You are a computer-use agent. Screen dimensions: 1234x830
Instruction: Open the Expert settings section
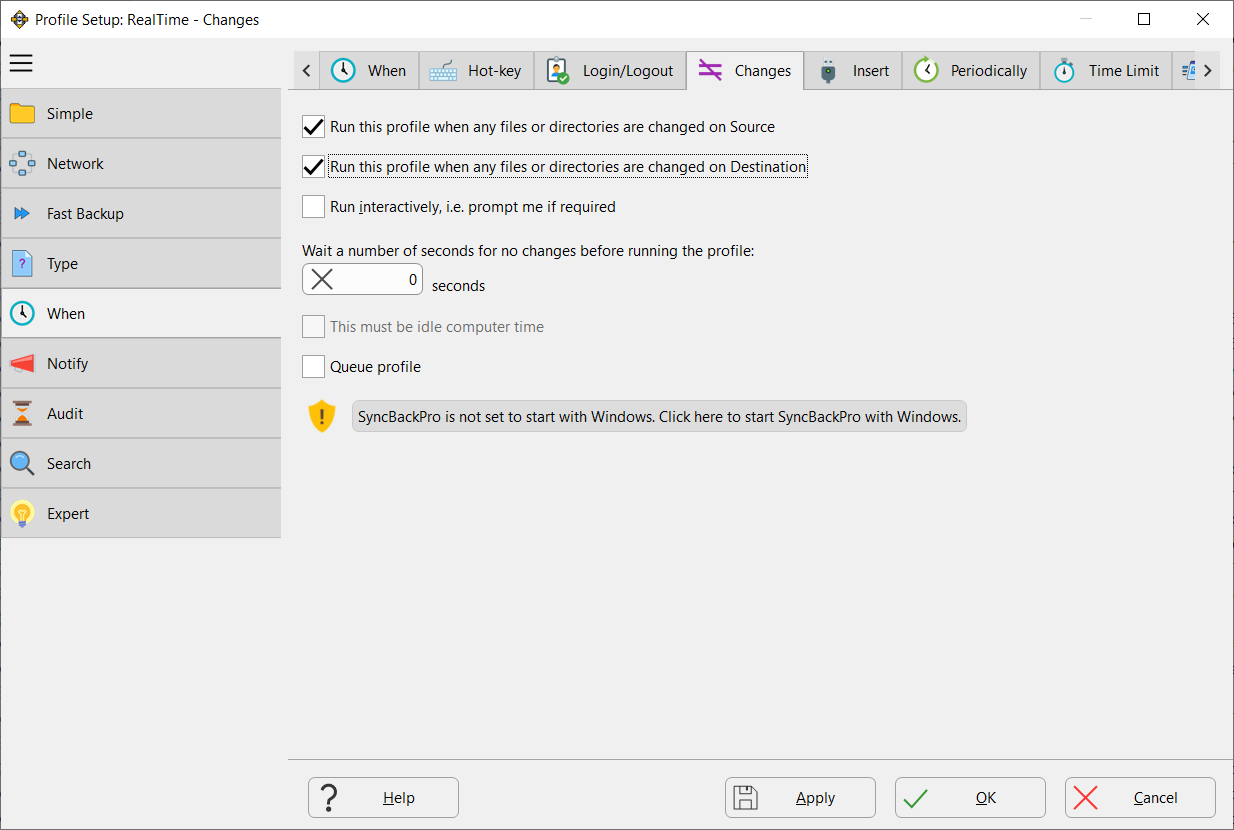click(141, 514)
